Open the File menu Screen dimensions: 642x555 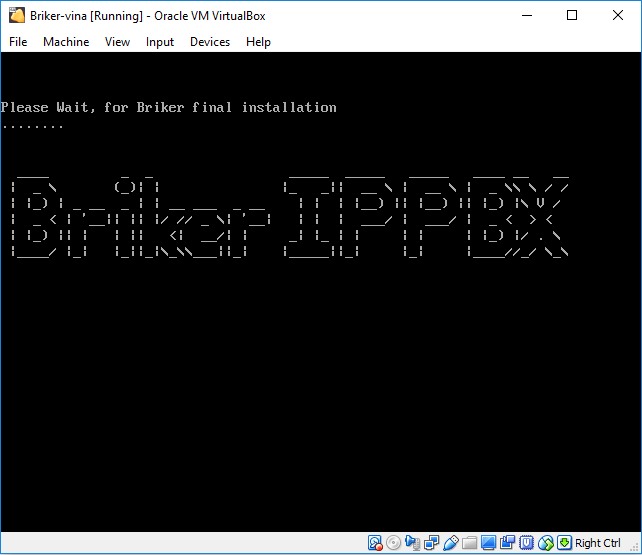tap(18, 42)
